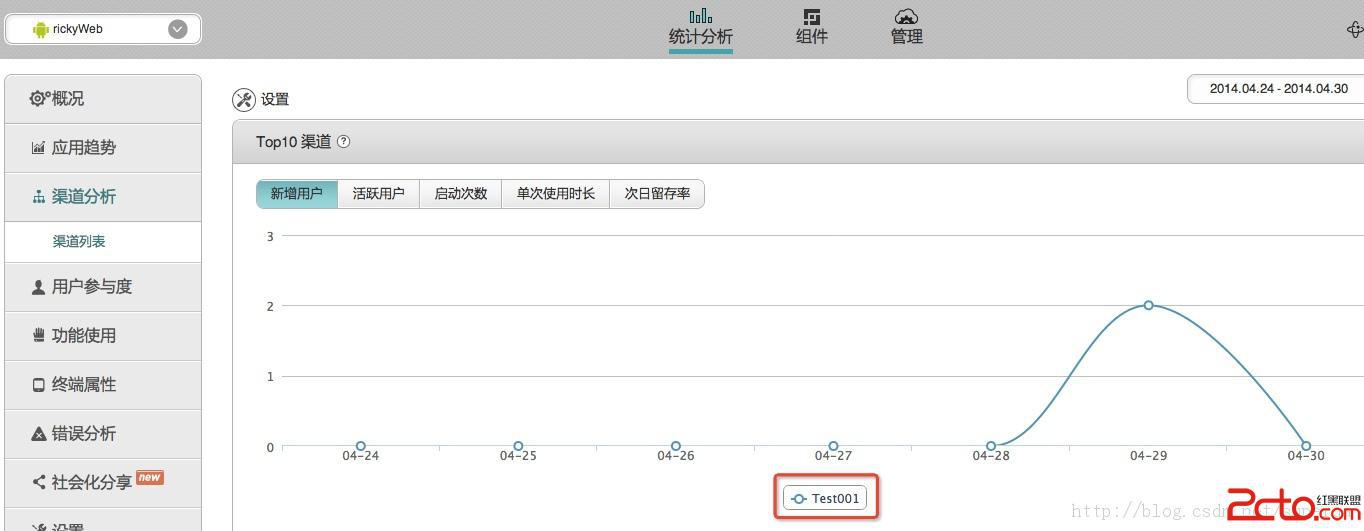Click the cloud icon above 管理
Screen dimensions: 1364x531
click(x=906, y=16)
